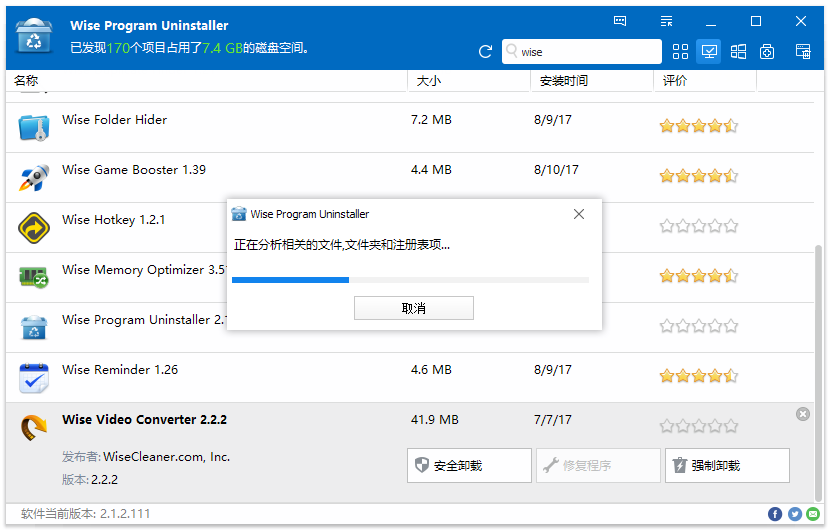Share via Twitter icon
This screenshot has height=530, width=830.
coord(795,514)
